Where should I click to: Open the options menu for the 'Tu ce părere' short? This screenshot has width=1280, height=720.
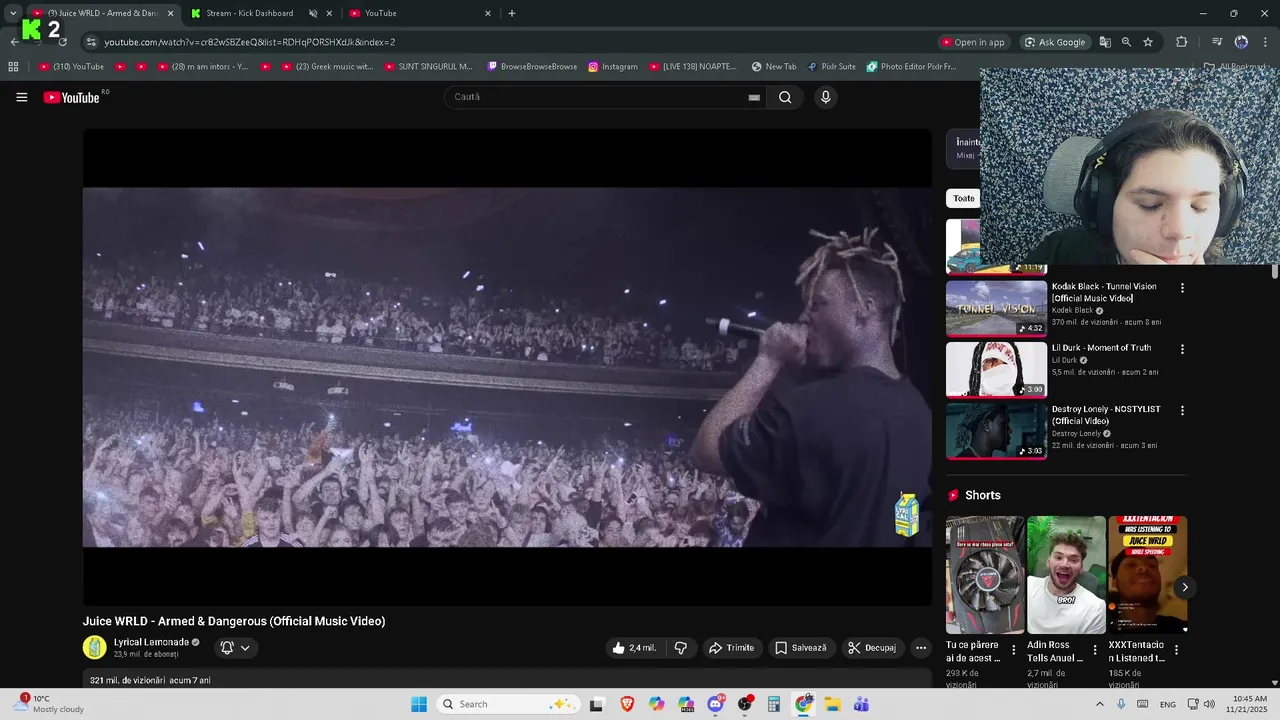tap(1014, 650)
